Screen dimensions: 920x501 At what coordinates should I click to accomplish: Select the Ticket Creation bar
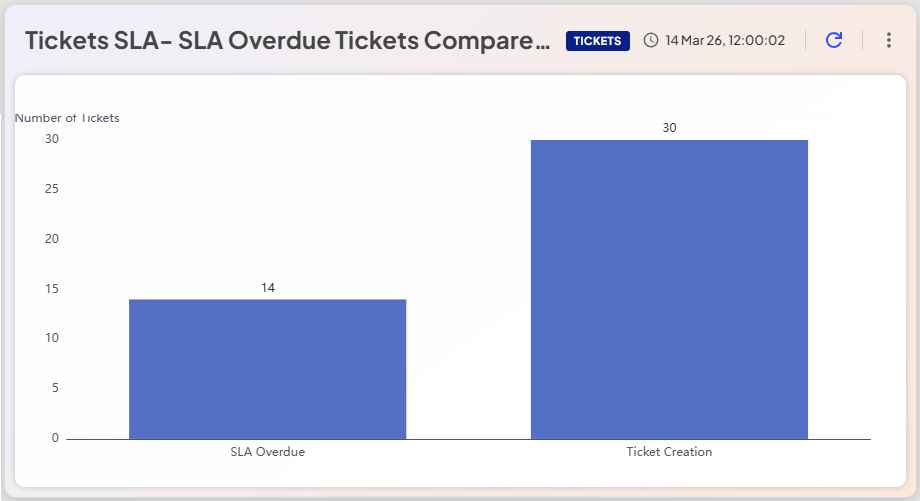click(669, 289)
